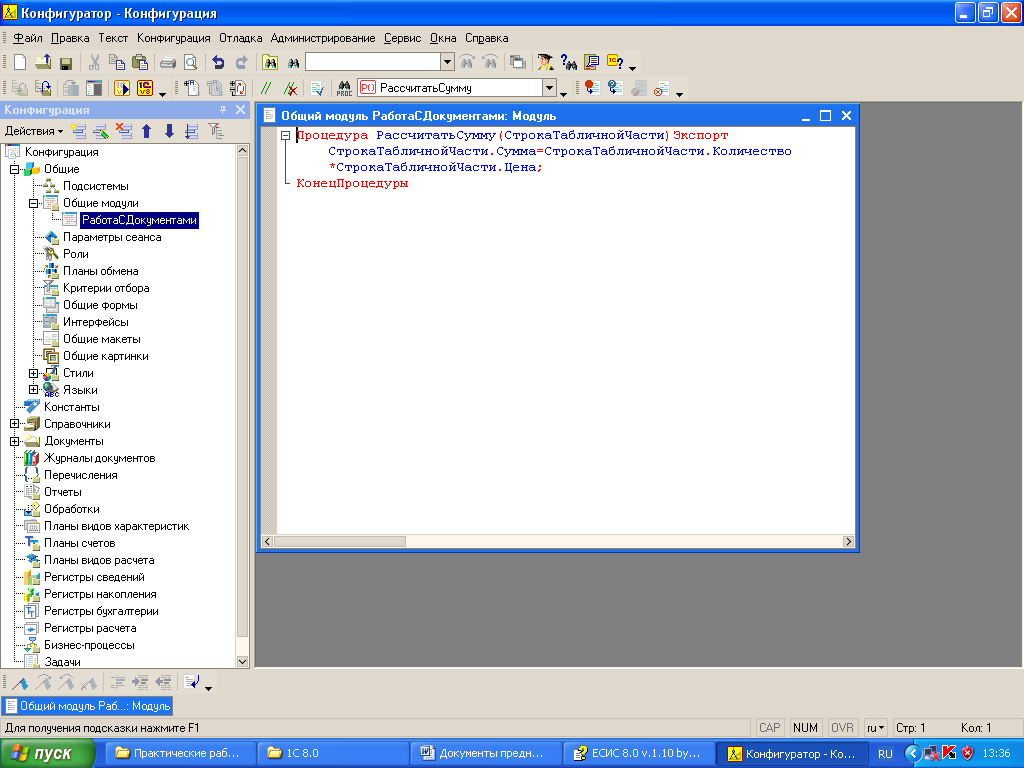Select the РаботаСДокументами module
1024x768 pixels.
[139, 220]
